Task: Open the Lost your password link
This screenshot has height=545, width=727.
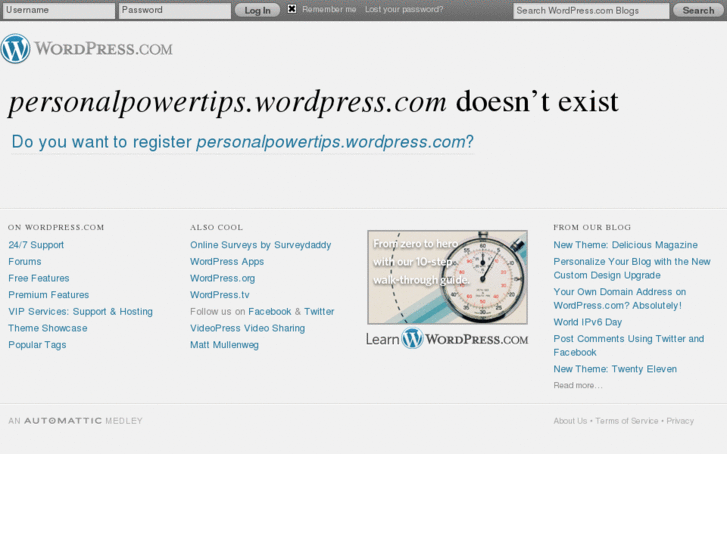Action: [404, 9]
